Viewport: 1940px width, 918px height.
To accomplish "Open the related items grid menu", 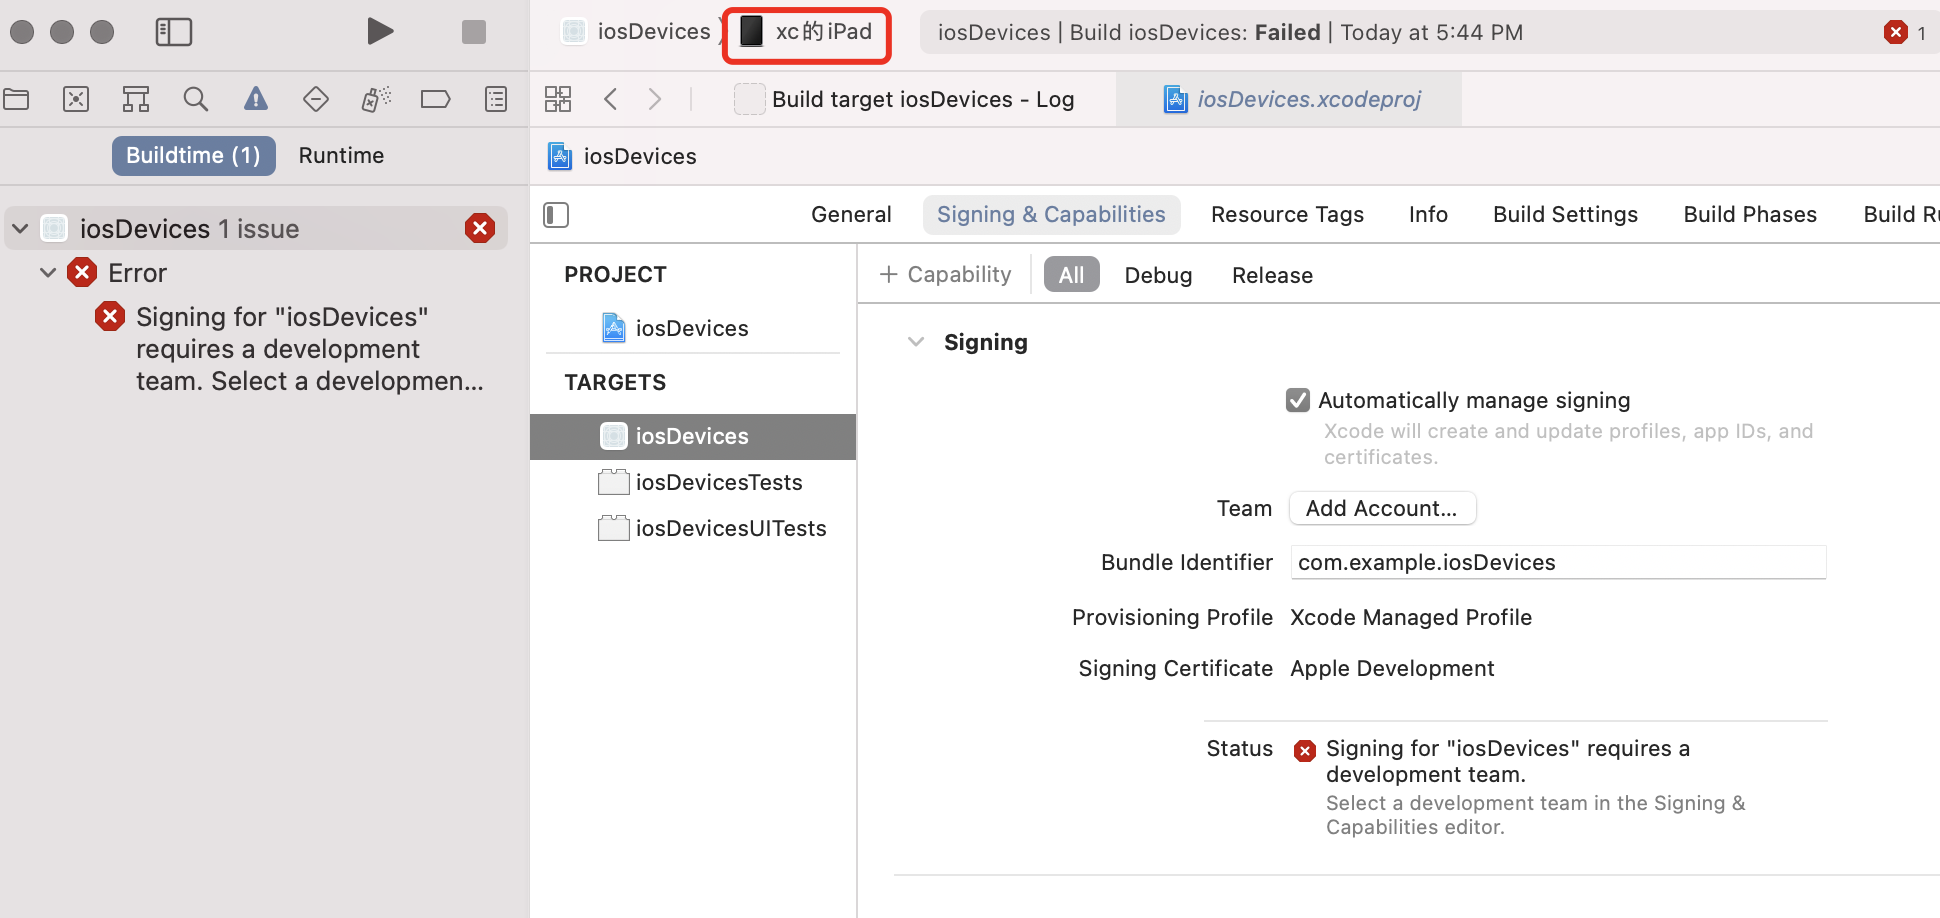I will coord(558,99).
